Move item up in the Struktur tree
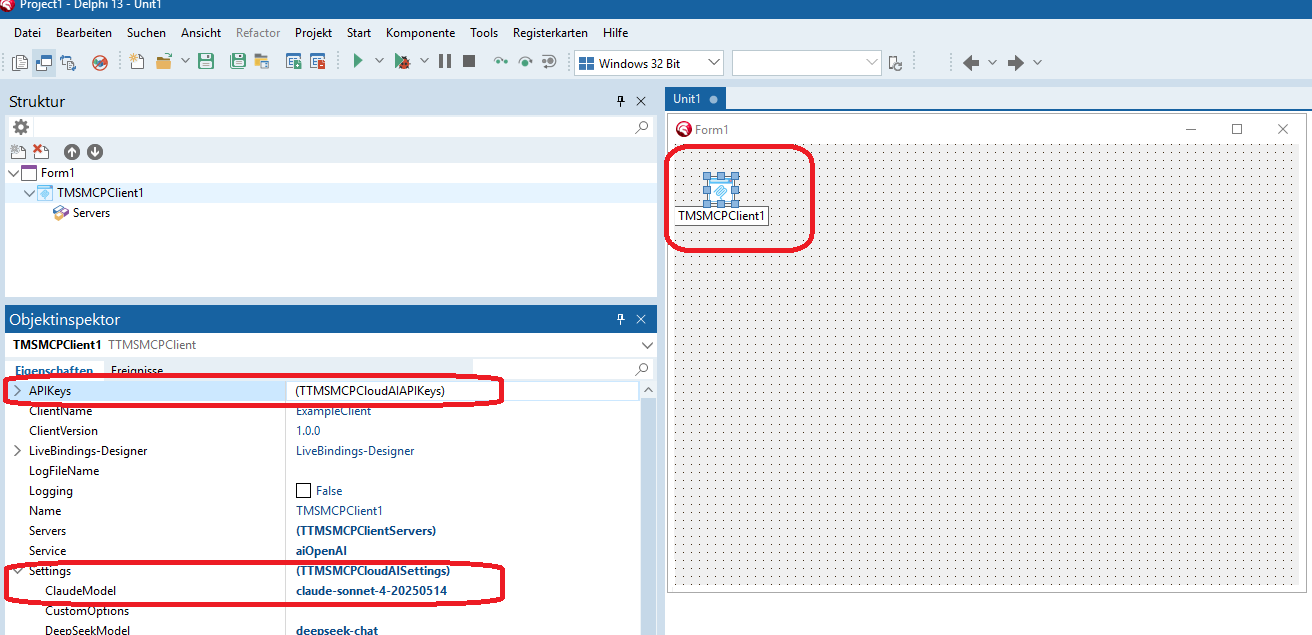 click(x=71, y=151)
